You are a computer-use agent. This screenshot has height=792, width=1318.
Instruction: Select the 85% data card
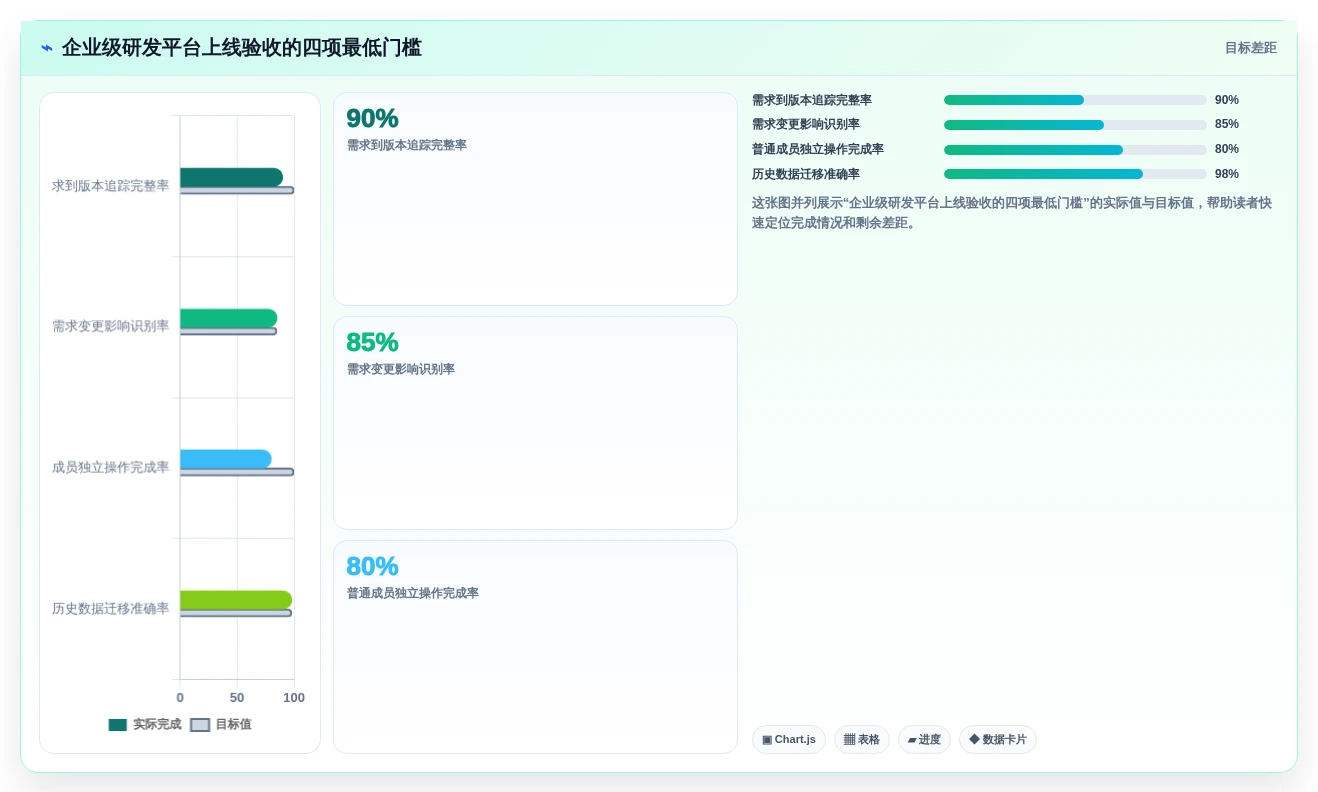(535, 423)
